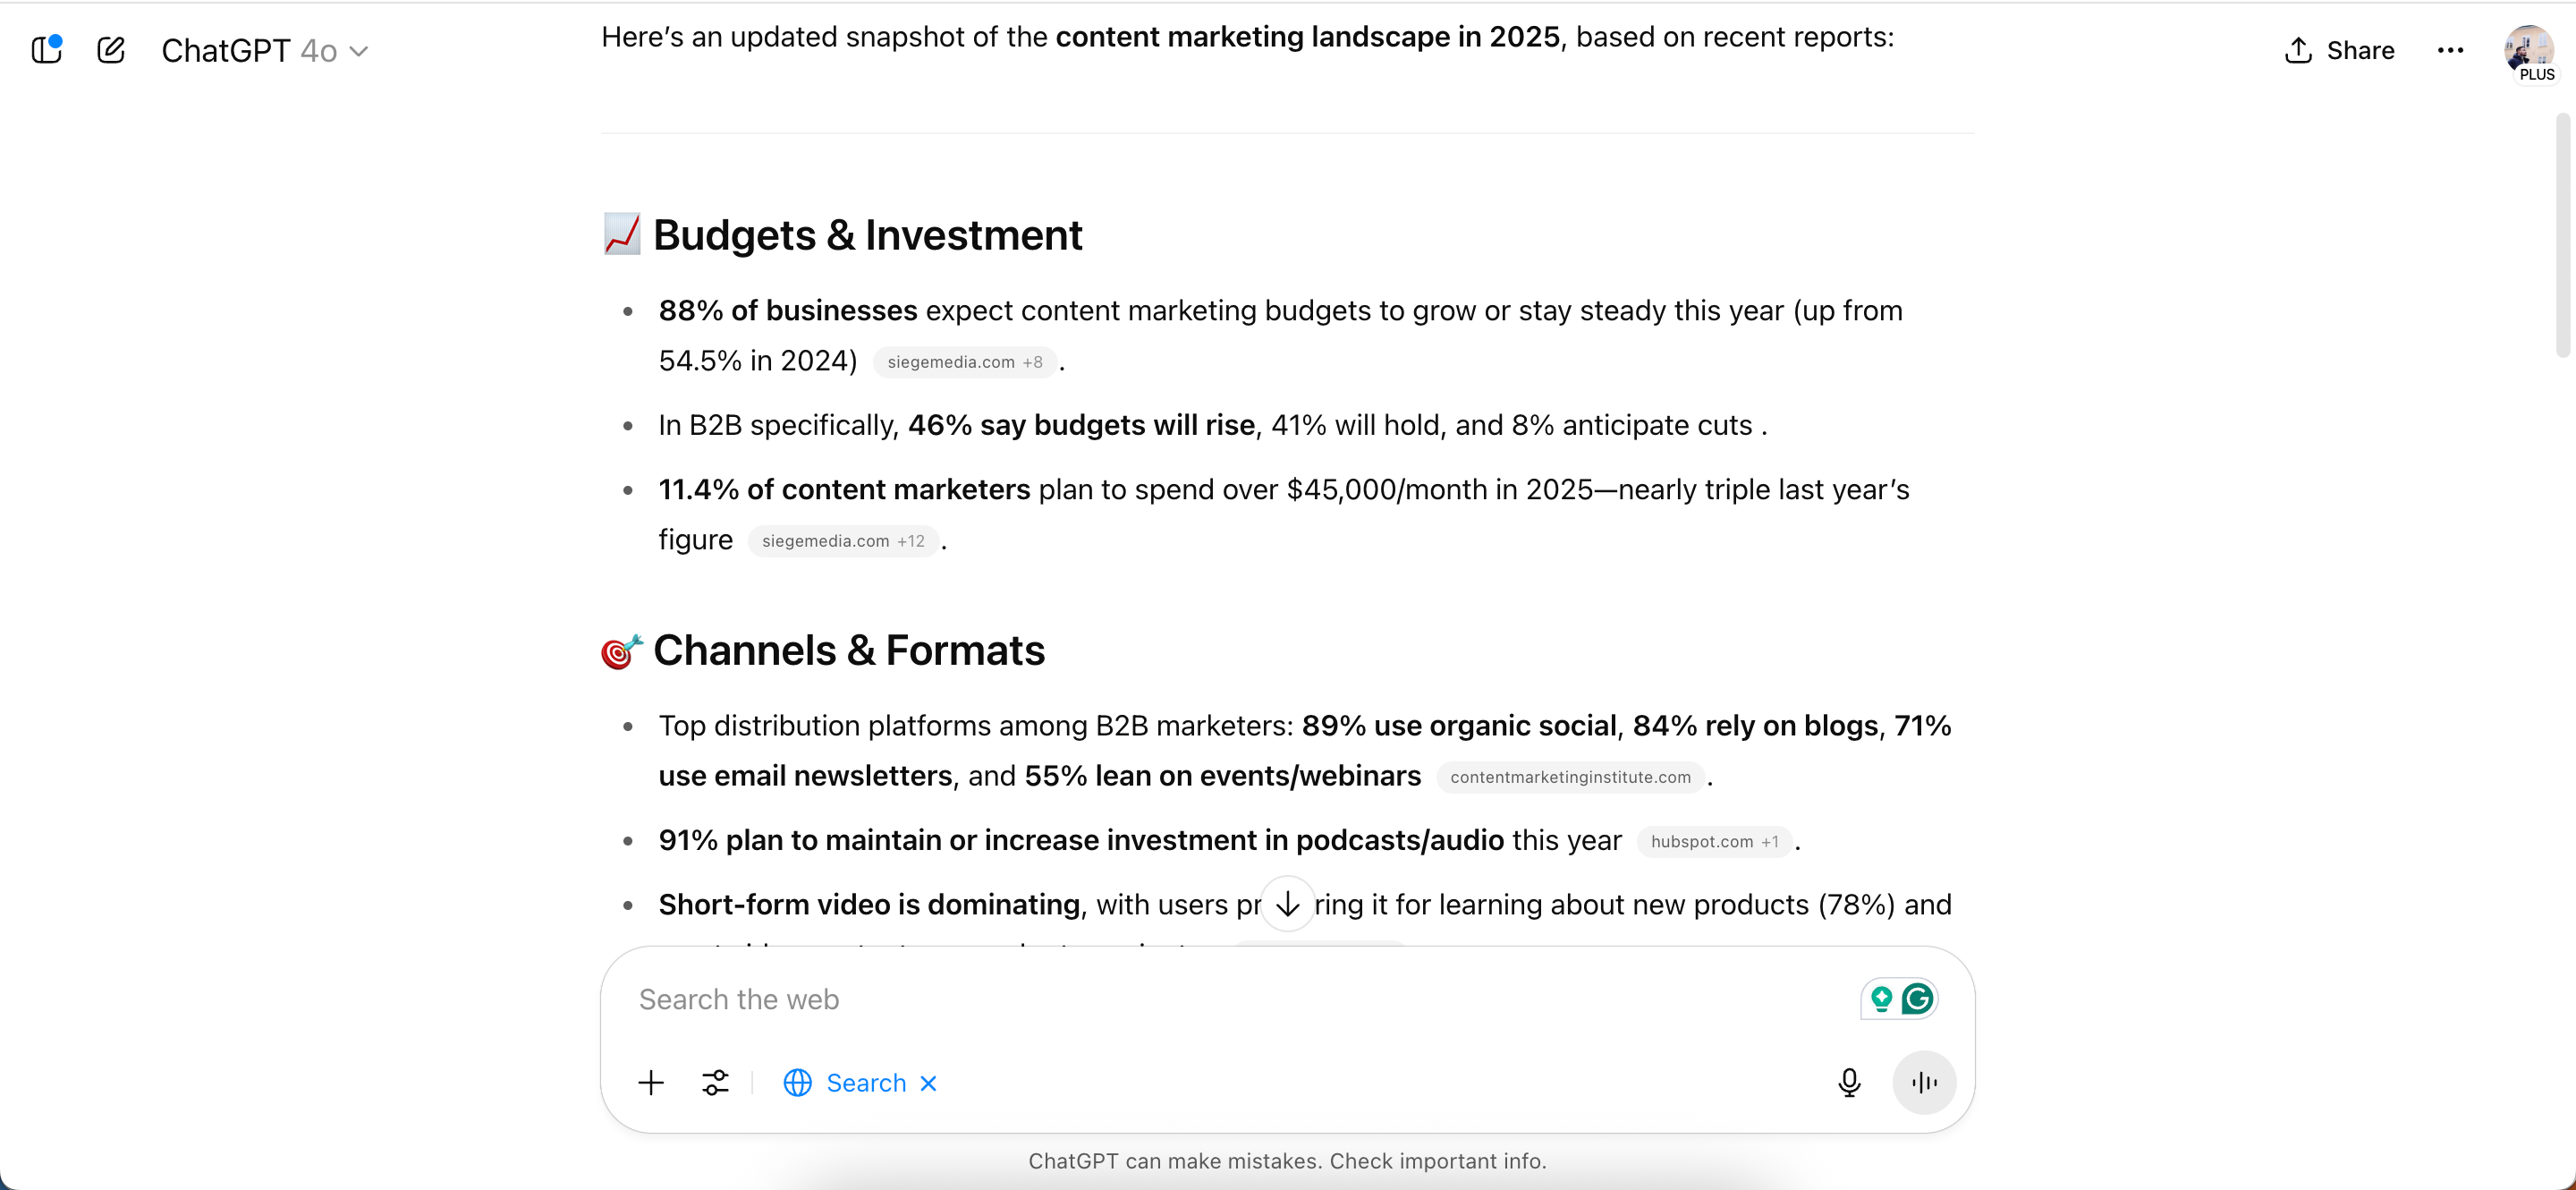Click the plus attach icon

(651, 1083)
